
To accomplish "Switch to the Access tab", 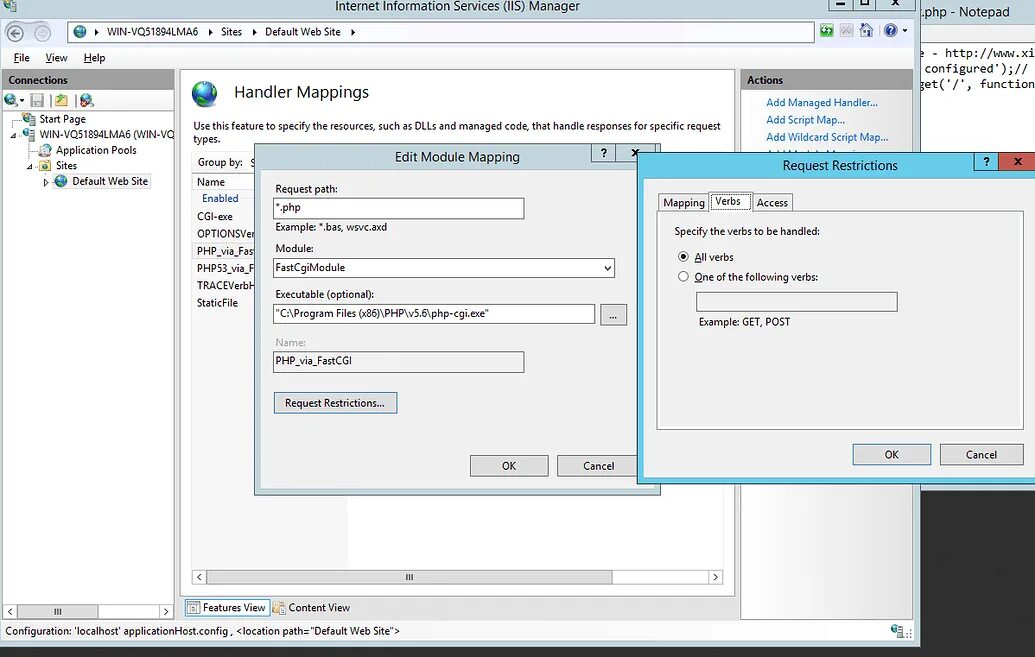I will click(x=772, y=203).
